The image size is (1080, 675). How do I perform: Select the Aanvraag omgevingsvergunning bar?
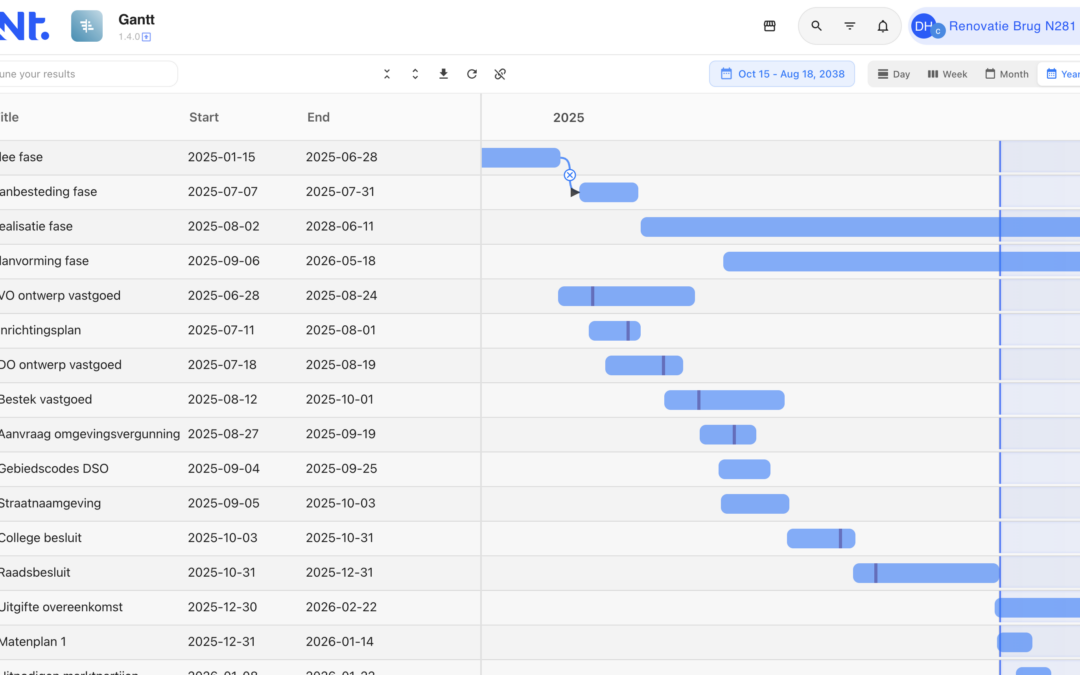tap(728, 435)
